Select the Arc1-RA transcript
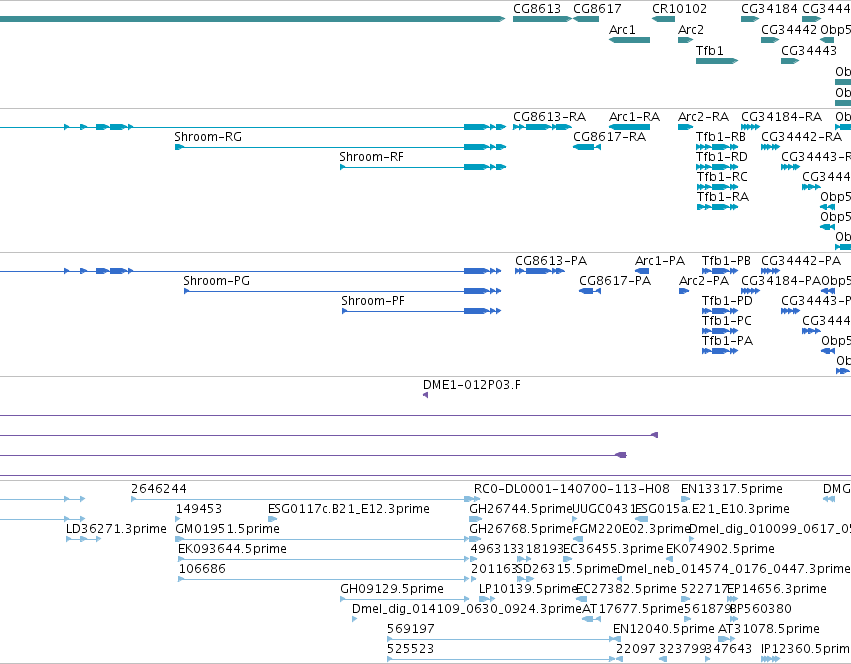 (629, 127)
